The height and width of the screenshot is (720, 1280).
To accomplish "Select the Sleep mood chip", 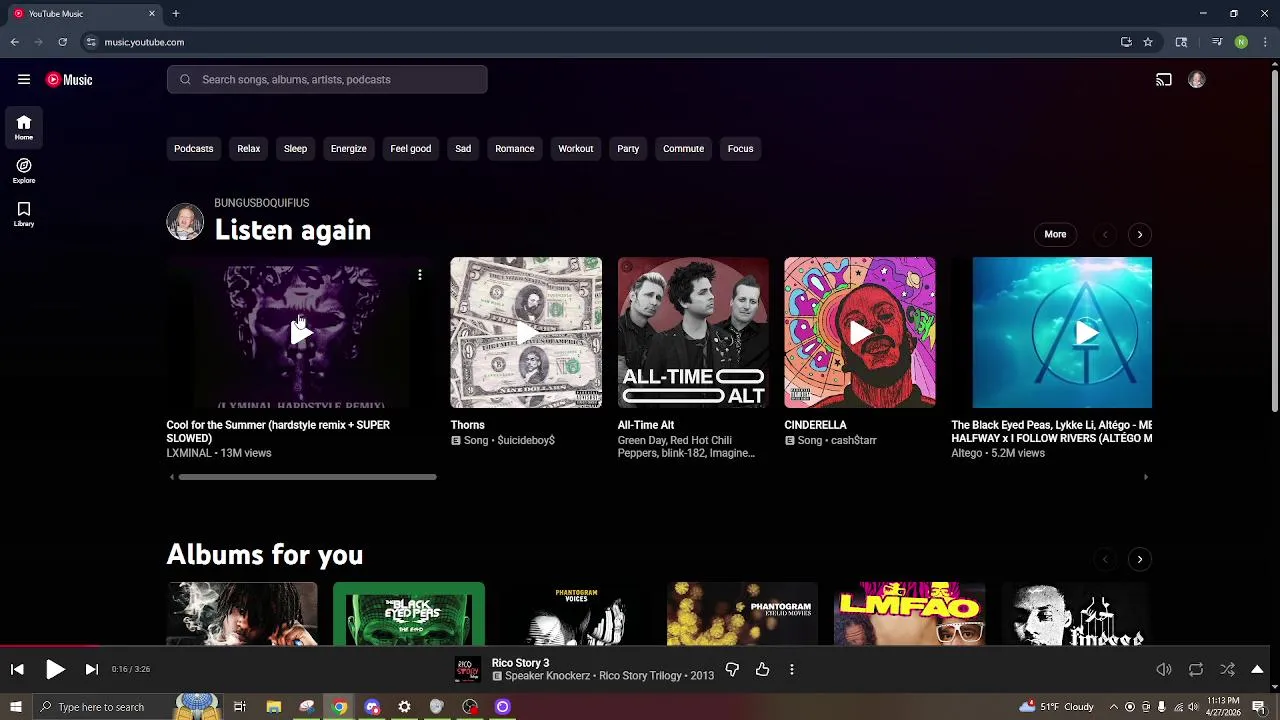I will pos(295,149).
